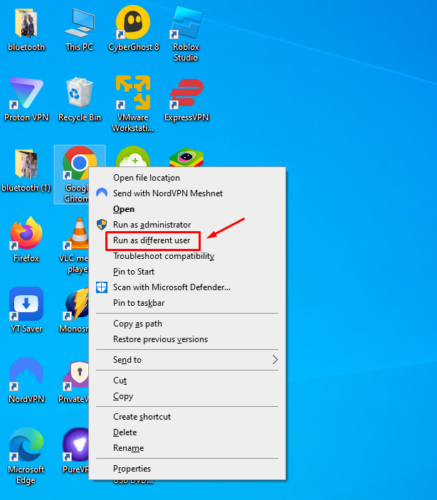Choose Open file location
Viewport: 437px width, 500px height.
pos(187,178)
